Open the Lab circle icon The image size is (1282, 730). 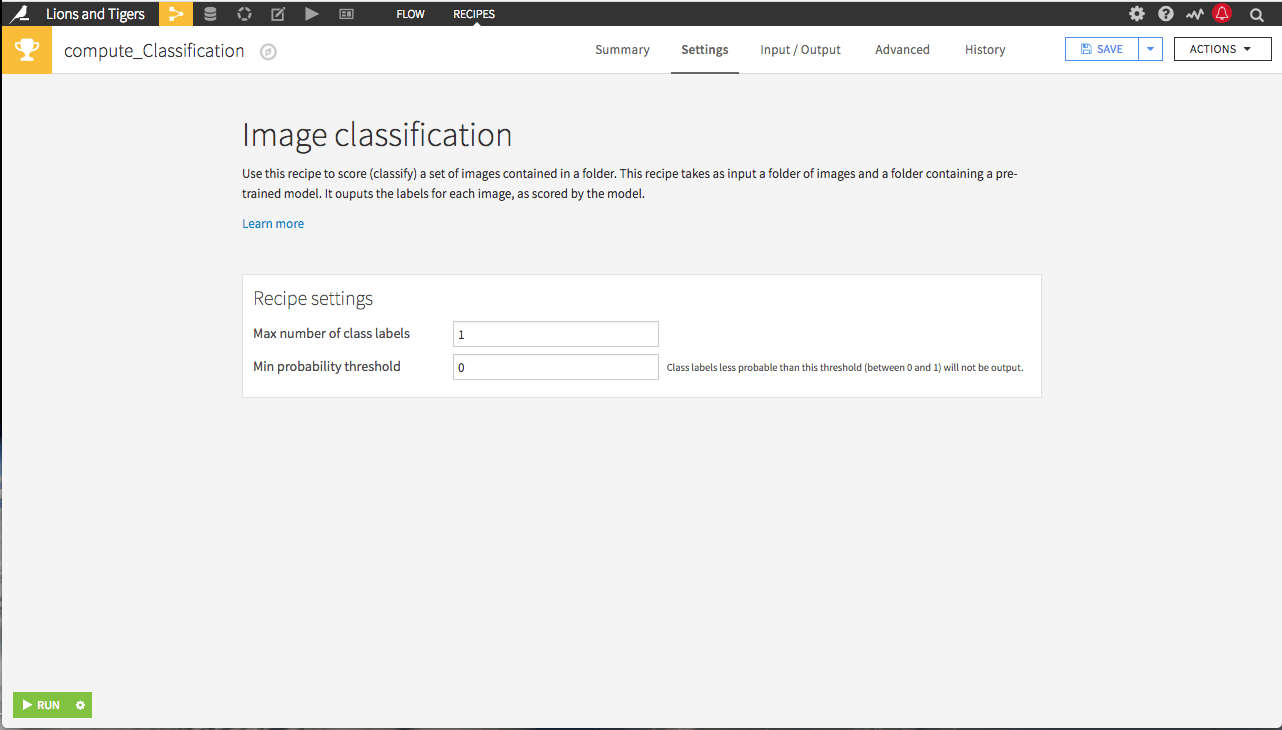[244, 14]
